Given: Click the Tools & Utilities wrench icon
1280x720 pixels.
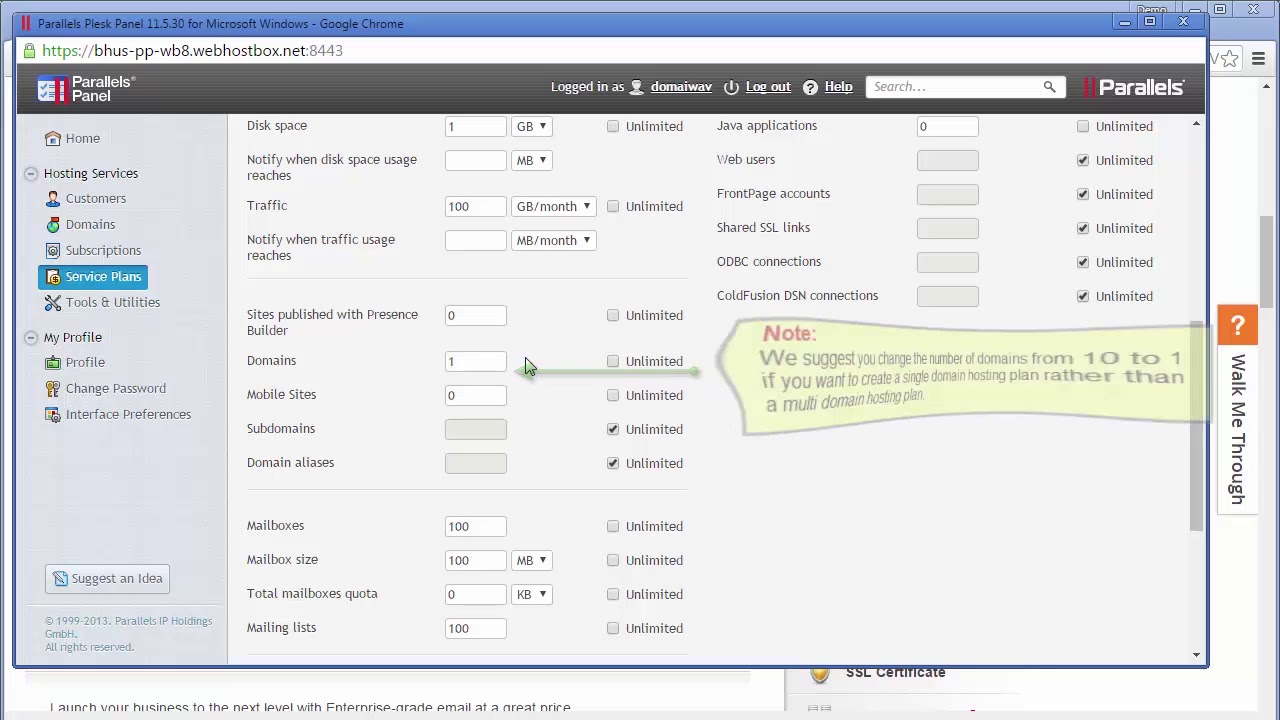Looking at the screenshot, I should [x=53, y=302].
